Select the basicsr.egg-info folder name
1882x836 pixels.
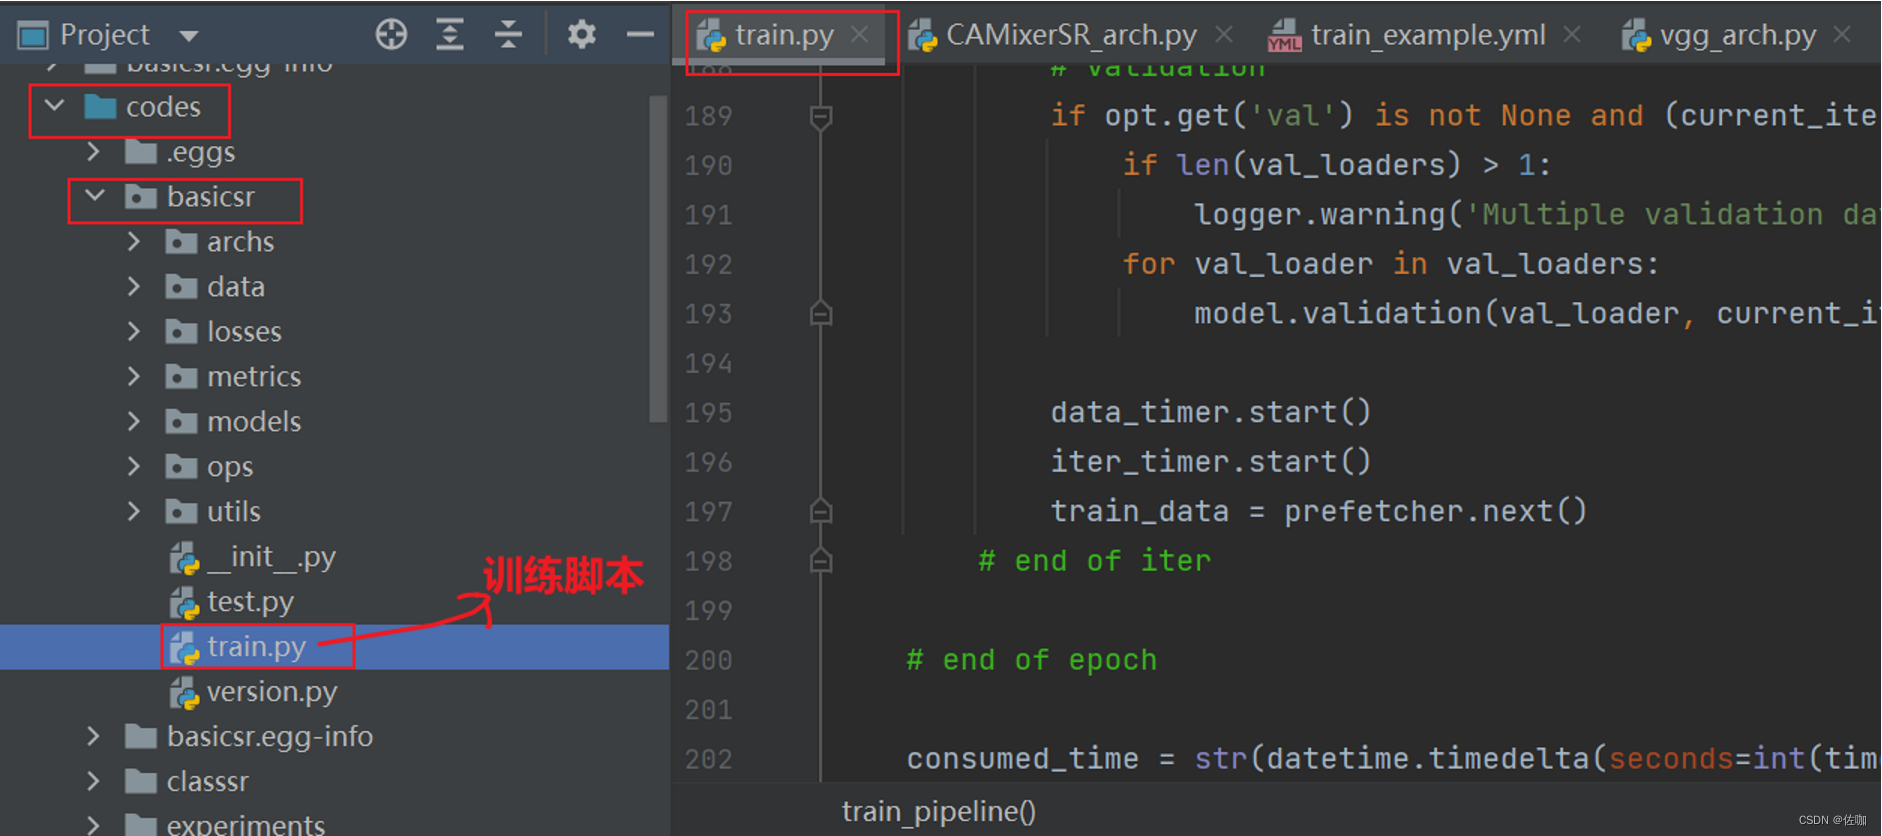[x=270, y=737]
